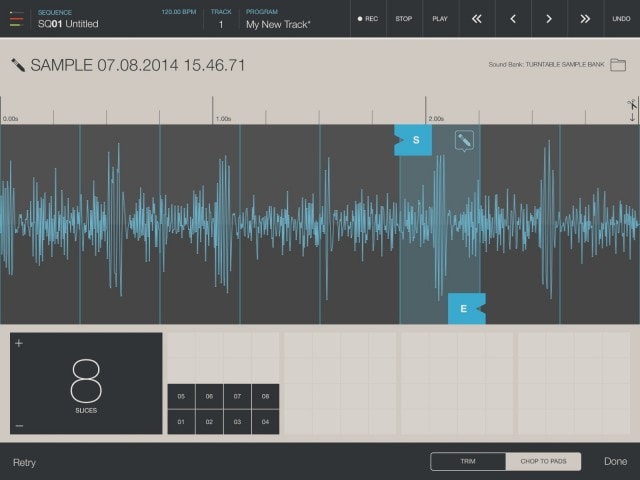Jump back with double left arrows
This screenshot has width=640, height=480.
coord(477,19)
